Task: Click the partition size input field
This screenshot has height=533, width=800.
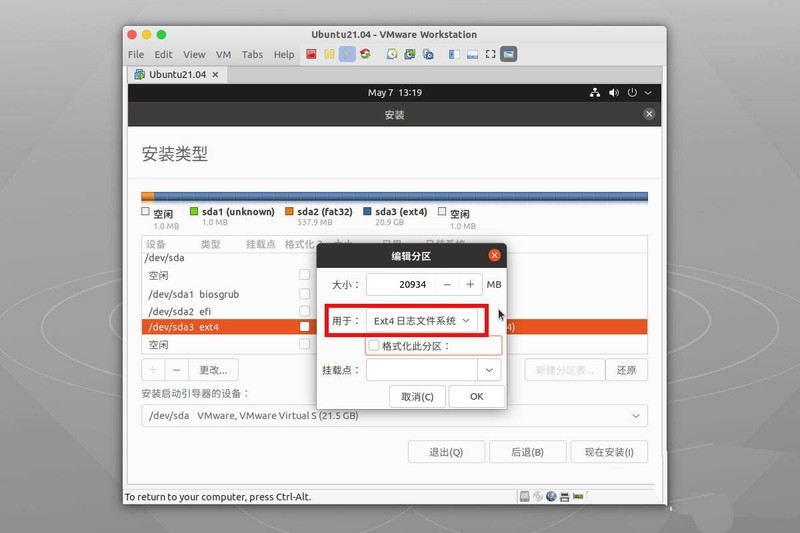Action: 398,284
